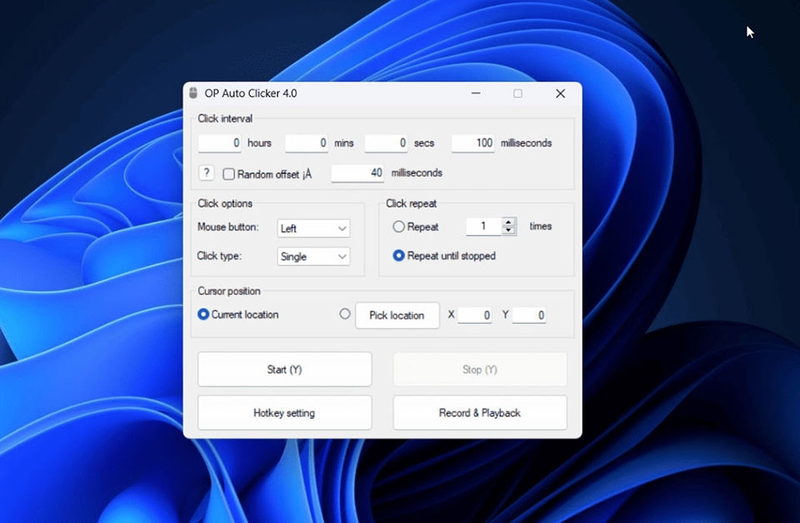Screen dimensions: 800x523
Task: Decrease repeat count with down arrow
Action: click(508, 230)
